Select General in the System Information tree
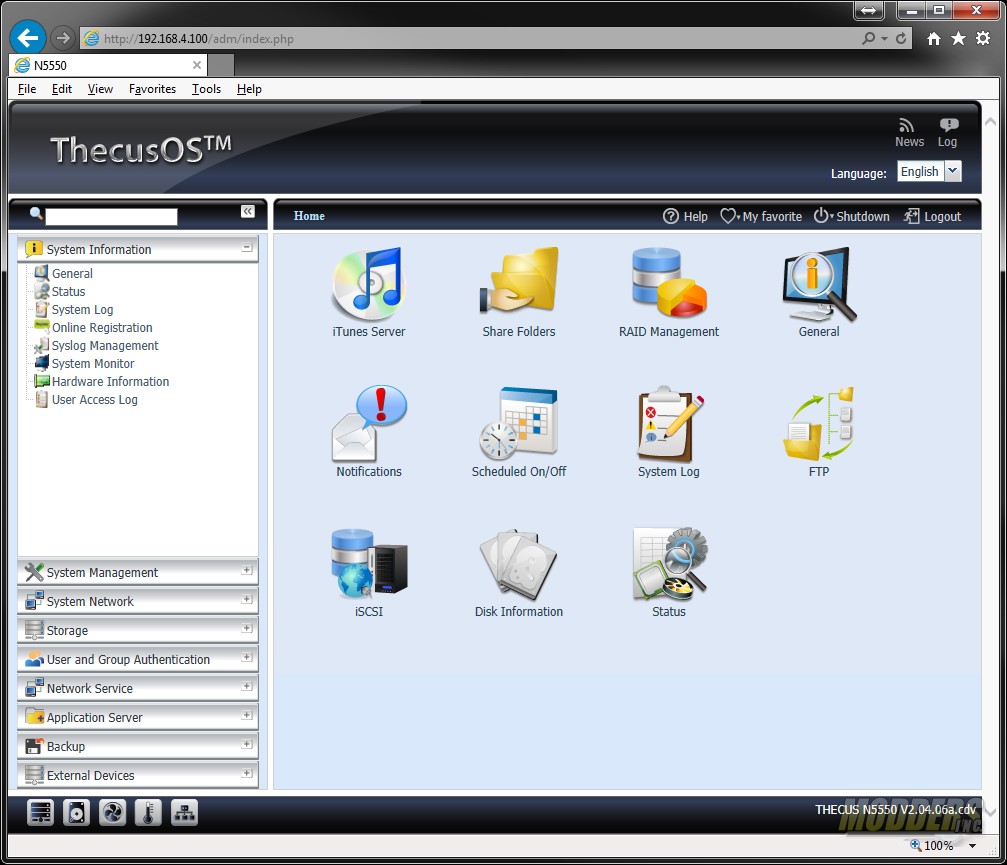1007x865 pixels. [72, 274]
